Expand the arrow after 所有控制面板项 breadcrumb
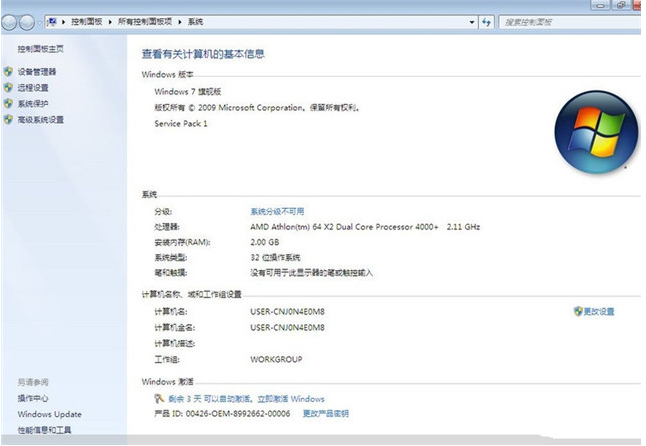Screen dimensions: 646x446 click(x=180, y=22)
